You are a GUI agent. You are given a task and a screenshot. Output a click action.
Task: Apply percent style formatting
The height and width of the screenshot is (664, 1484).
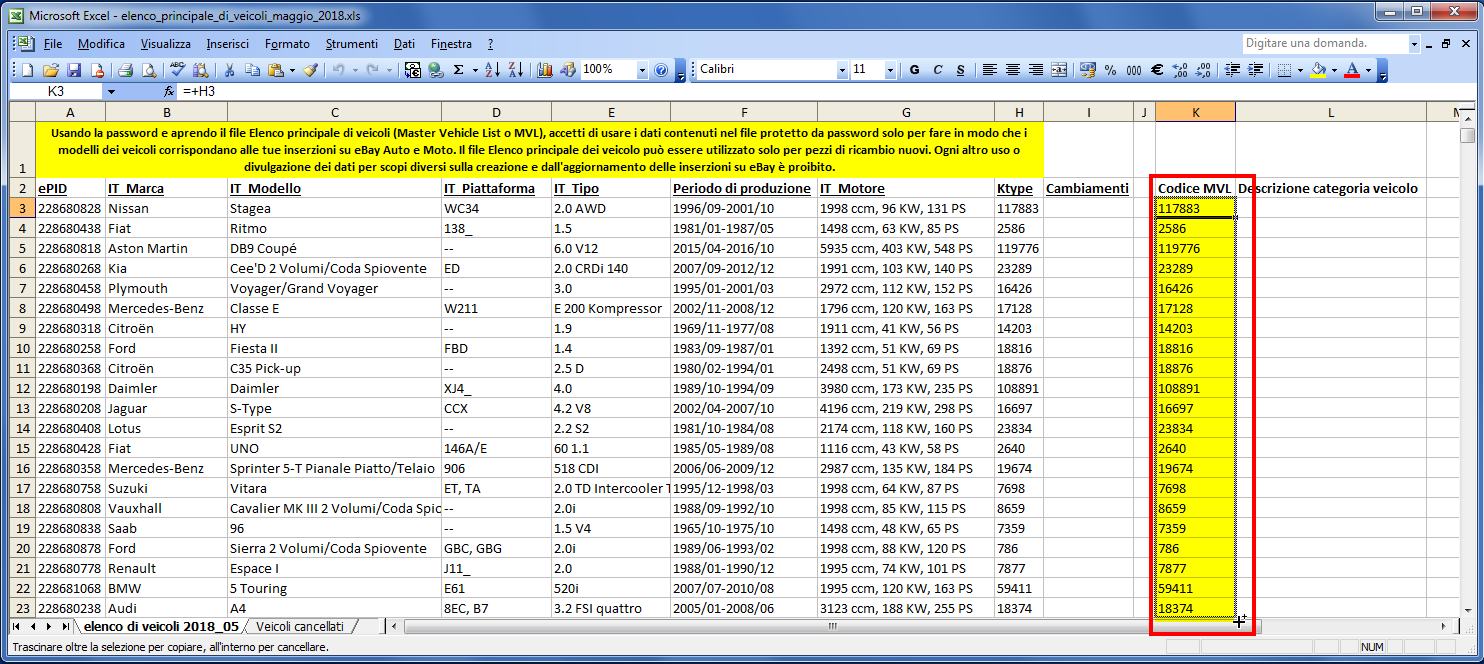[x=1111, y=70]
